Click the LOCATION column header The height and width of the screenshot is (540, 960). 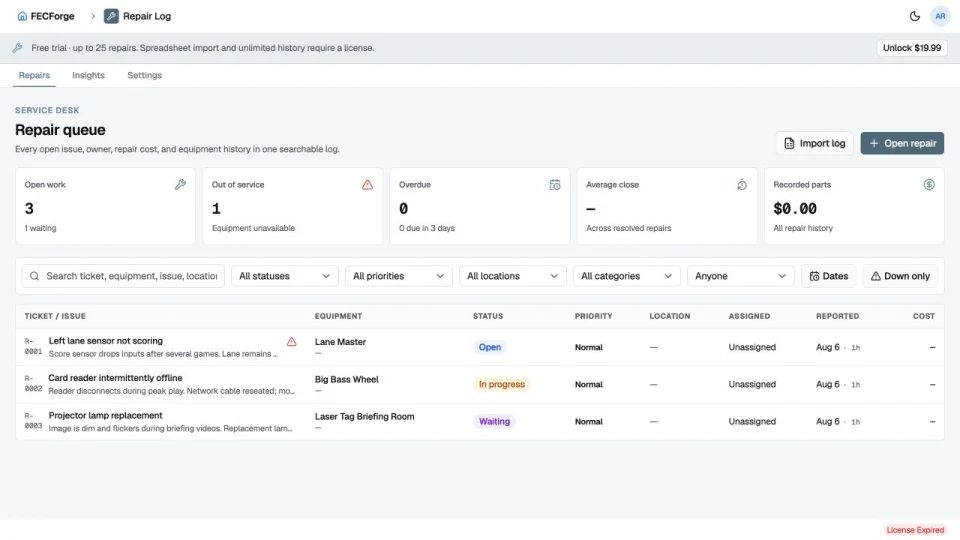670,317
